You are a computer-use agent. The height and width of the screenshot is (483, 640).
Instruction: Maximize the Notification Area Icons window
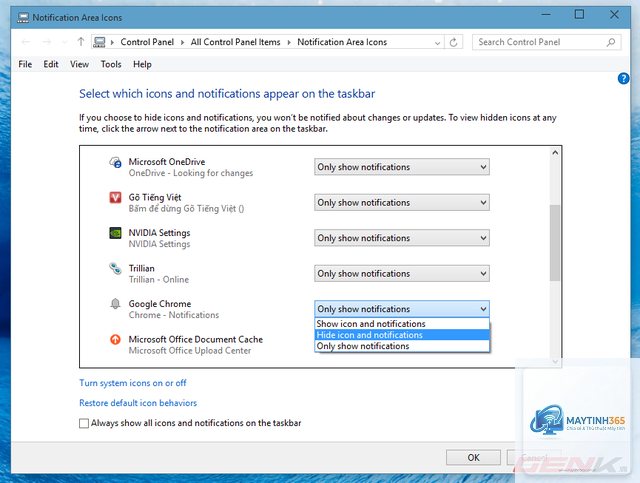579,15
